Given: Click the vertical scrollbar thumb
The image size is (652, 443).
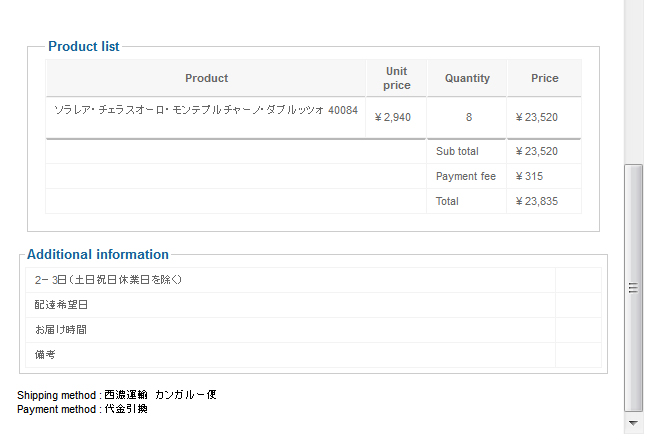Looking at the screenshot, I should (632, 288).
